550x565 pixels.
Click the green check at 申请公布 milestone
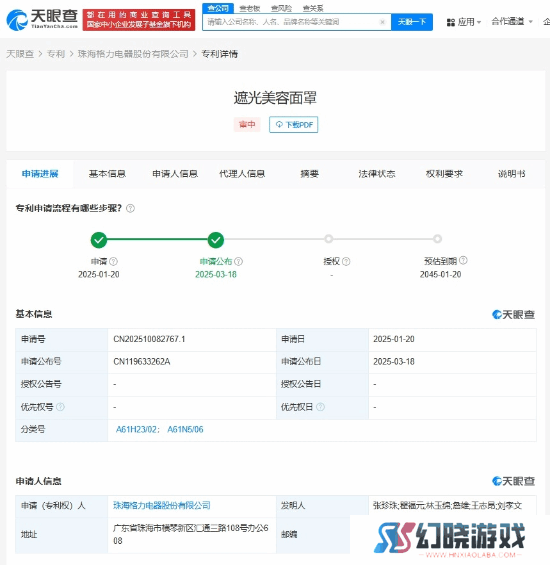coord(216,240)
